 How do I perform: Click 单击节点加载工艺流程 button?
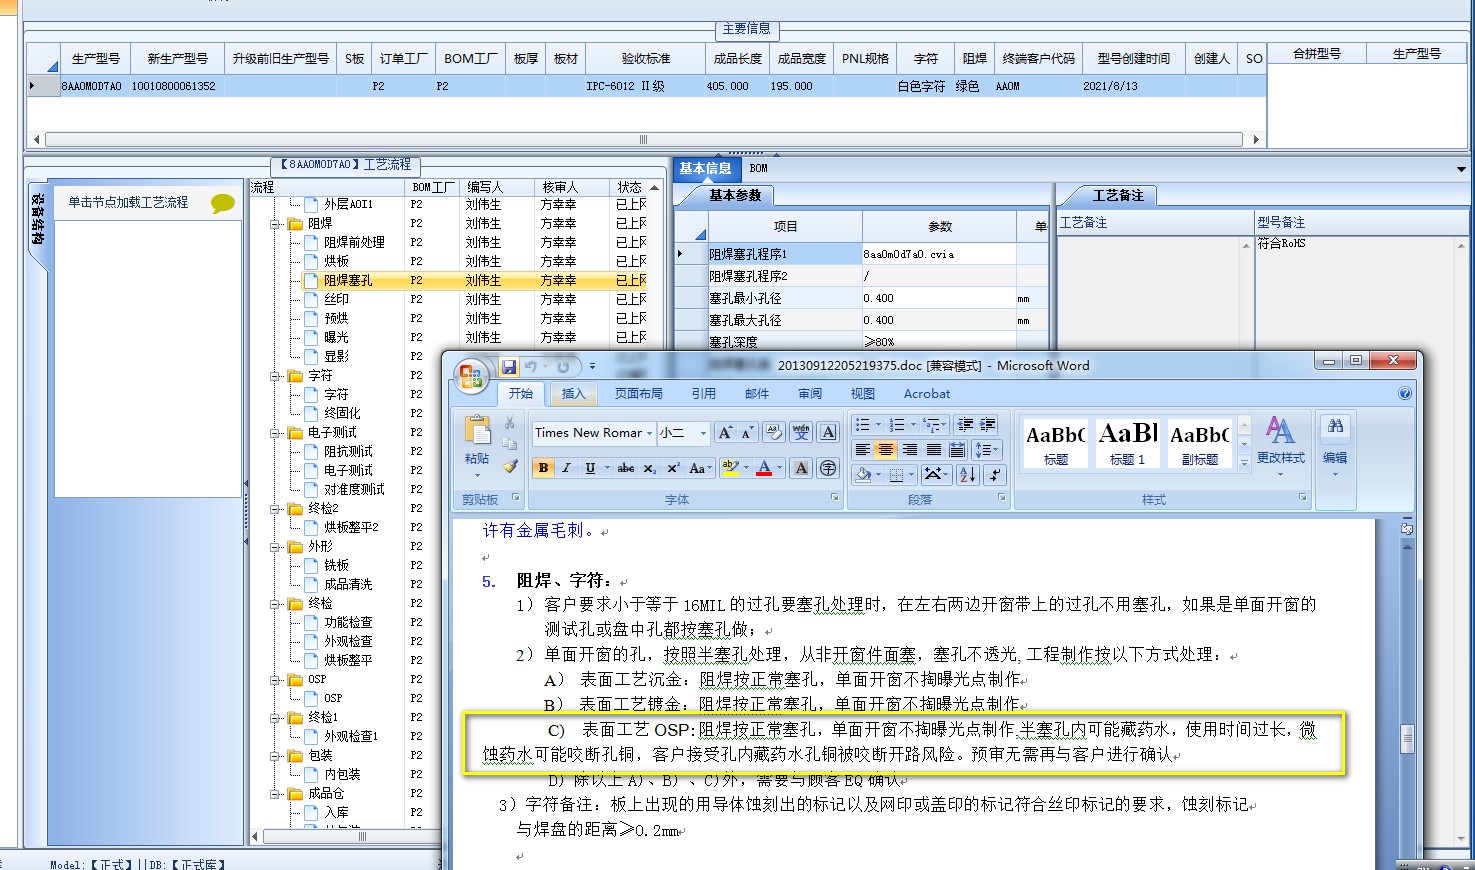128,202
